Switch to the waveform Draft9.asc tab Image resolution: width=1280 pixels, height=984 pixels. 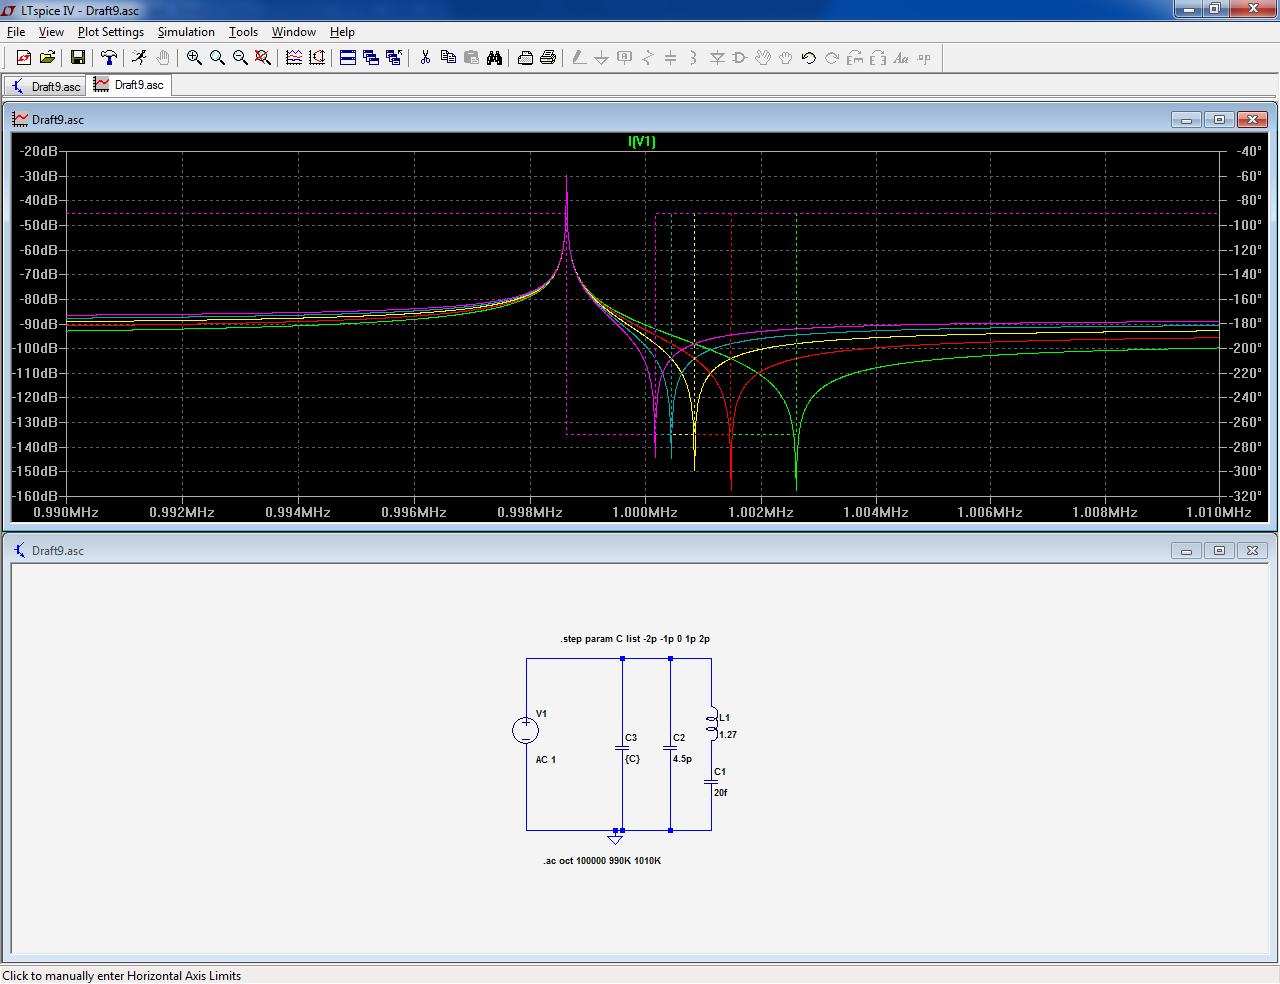point(129,85)
